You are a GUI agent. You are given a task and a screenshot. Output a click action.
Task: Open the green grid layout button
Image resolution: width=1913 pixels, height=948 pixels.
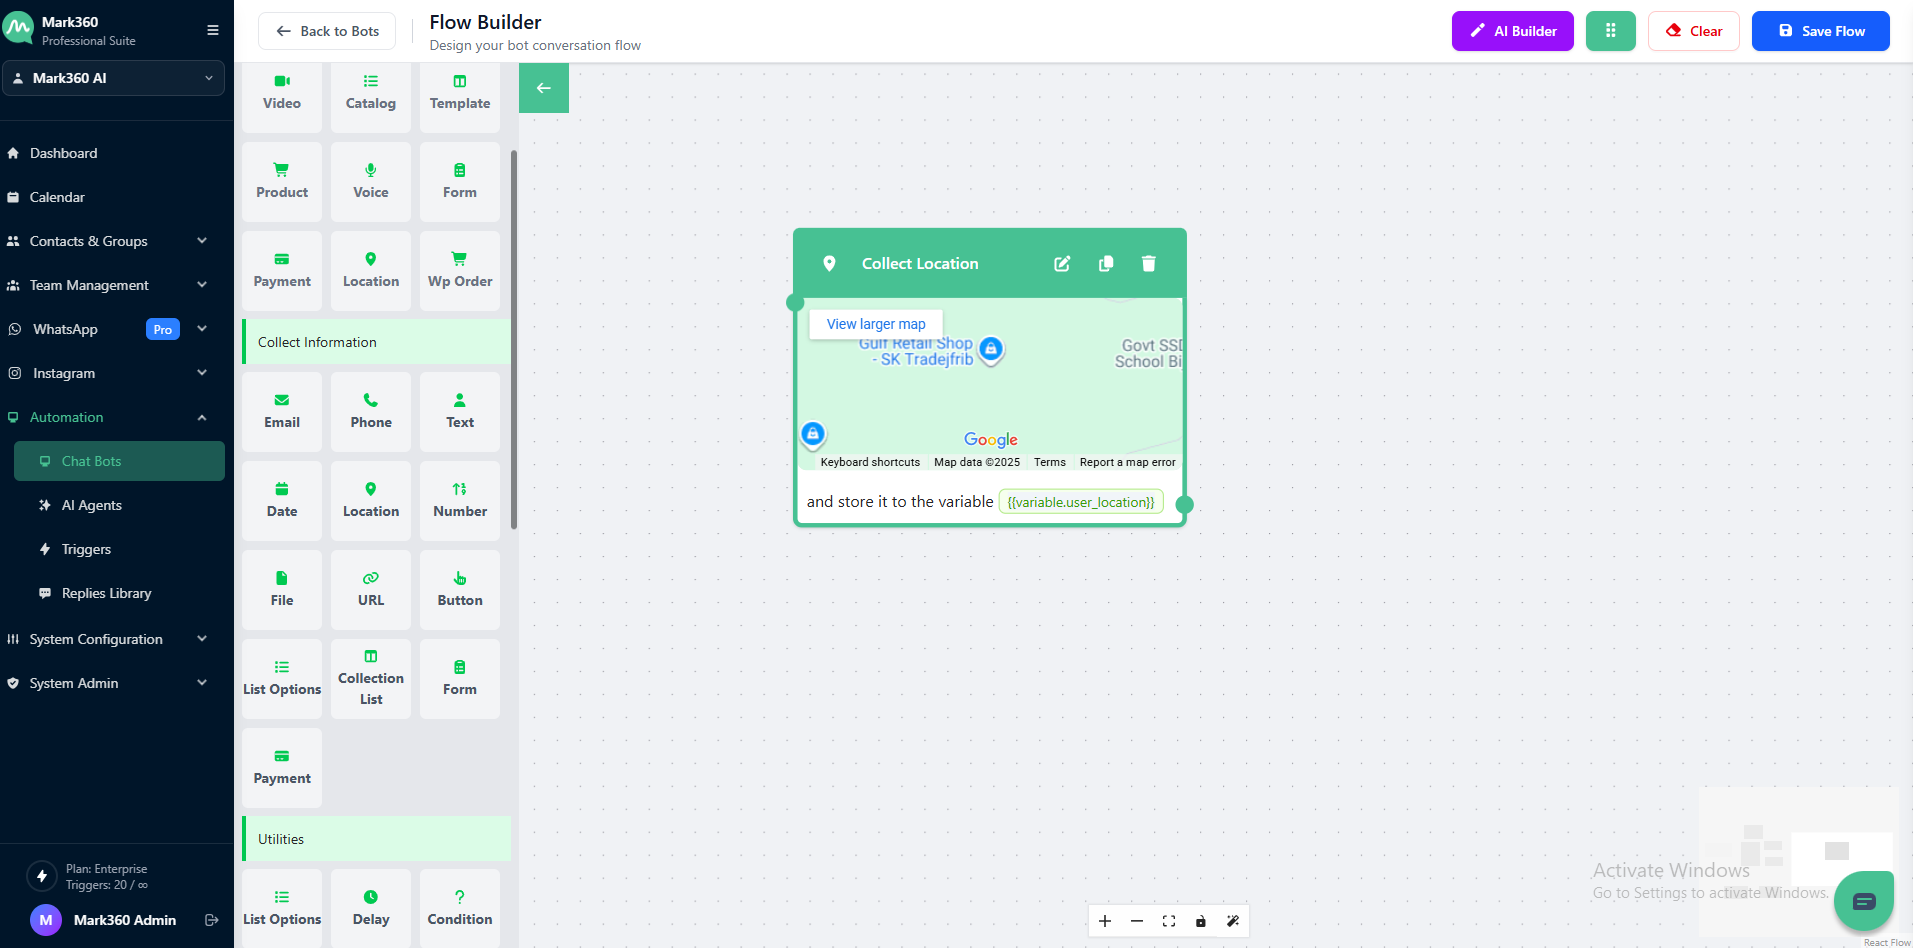(x=1610, y=31)
